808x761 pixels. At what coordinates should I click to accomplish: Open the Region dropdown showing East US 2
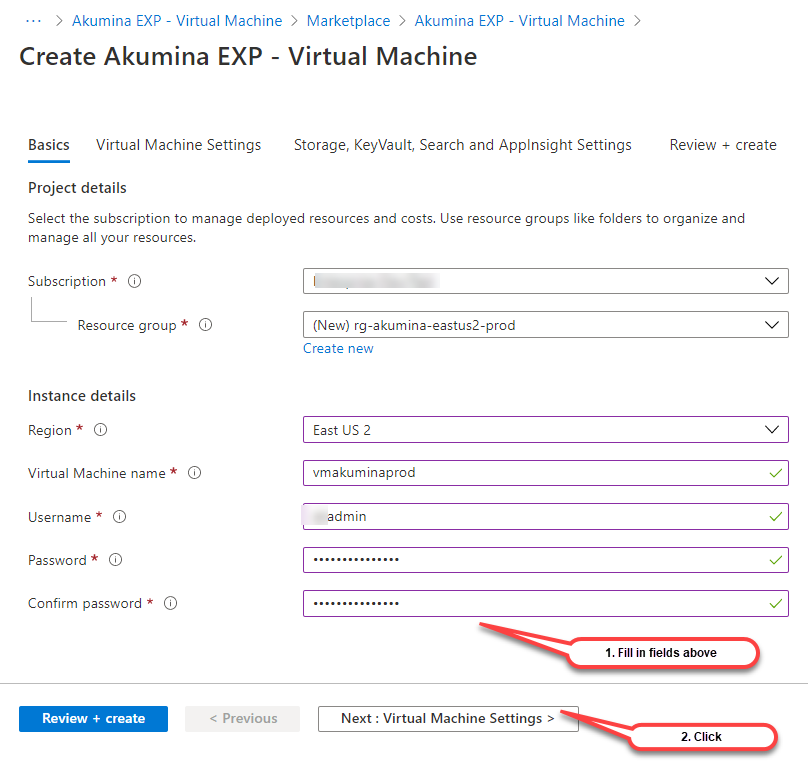tap(545, 430)
